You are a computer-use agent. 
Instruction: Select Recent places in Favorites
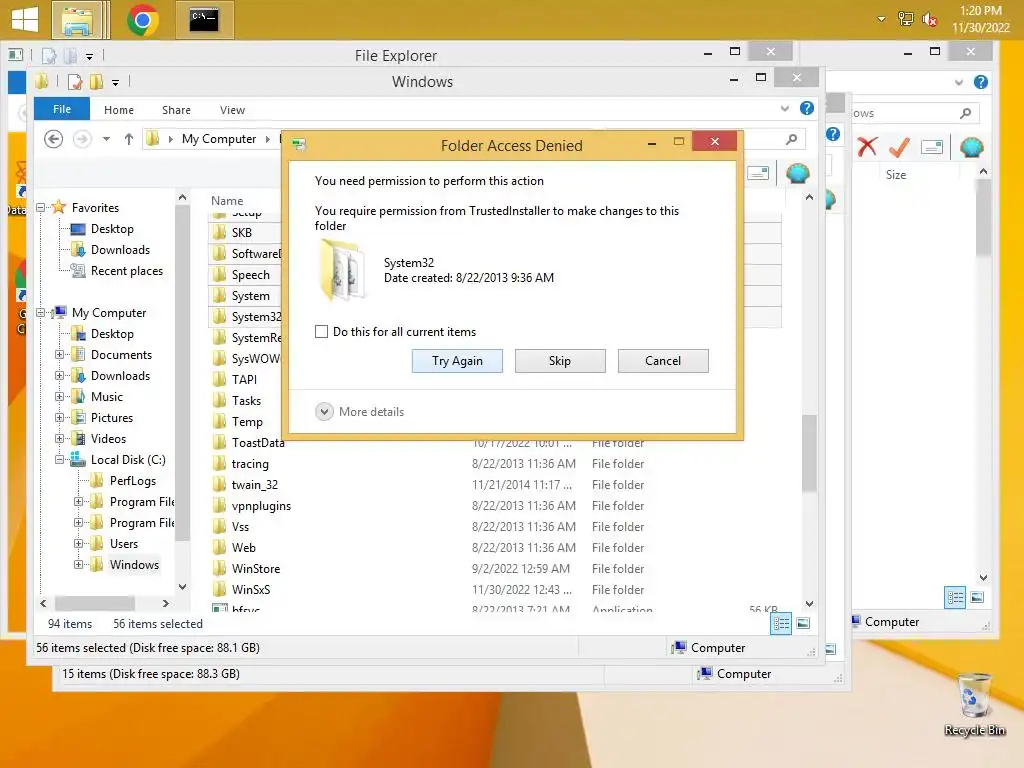127,270
